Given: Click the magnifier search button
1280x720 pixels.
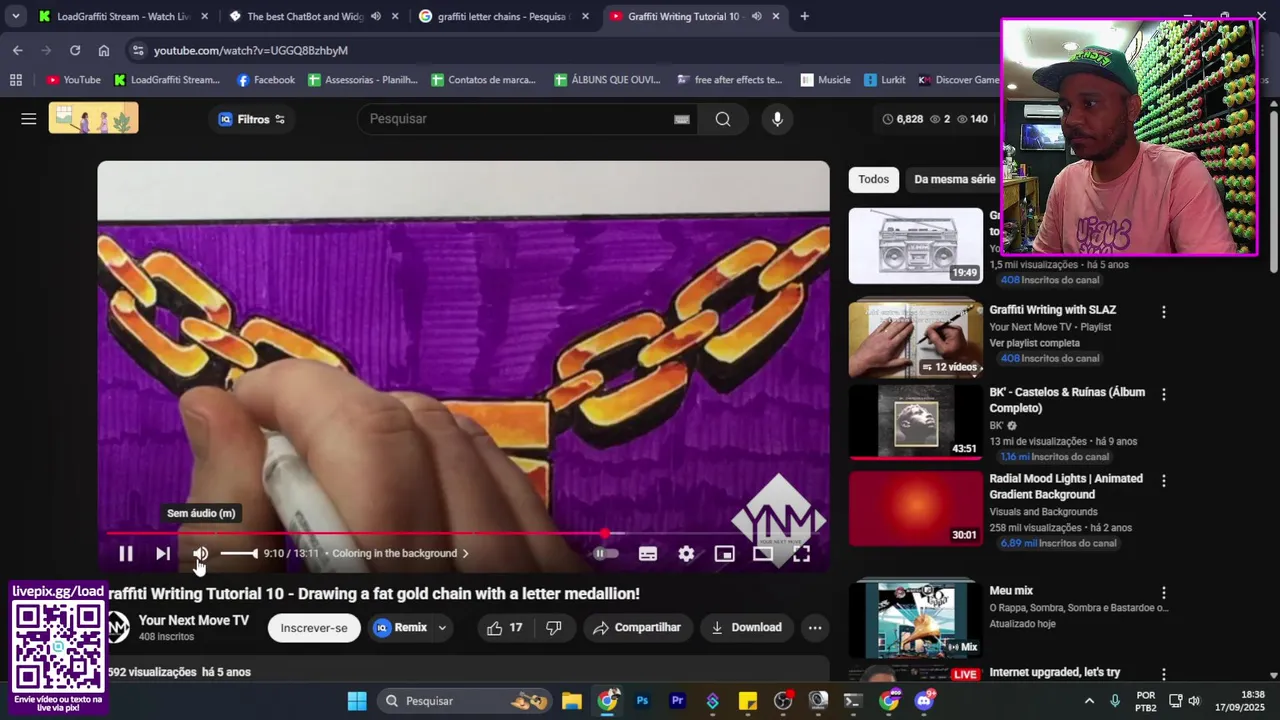Looking at the screenshot, I should (723, 119).
